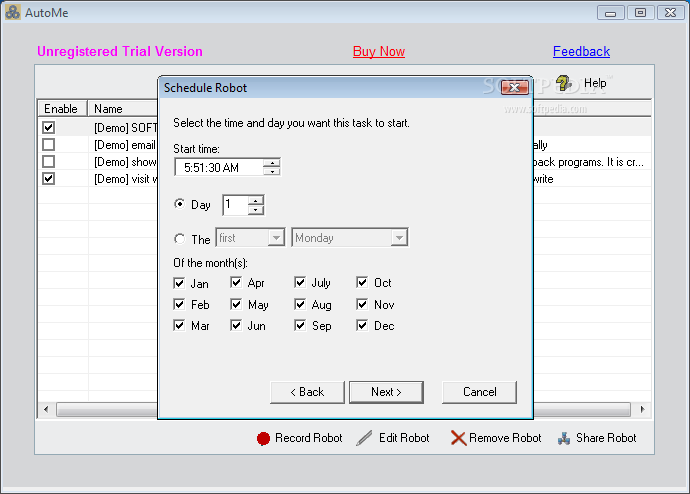The height and width of the screenshot is (494, 690).
Task: Open the Monday weekday dropdown
Action: [399, 238]
